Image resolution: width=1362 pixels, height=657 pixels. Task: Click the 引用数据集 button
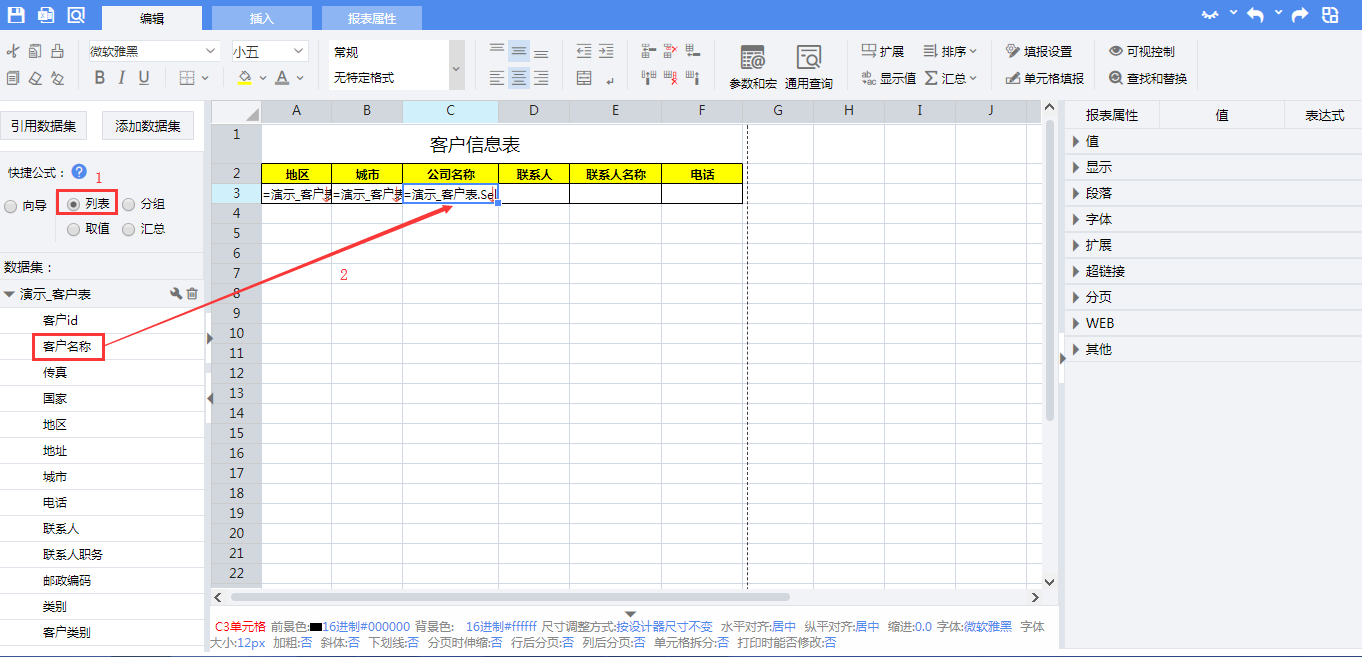click(x=44, y=125)
